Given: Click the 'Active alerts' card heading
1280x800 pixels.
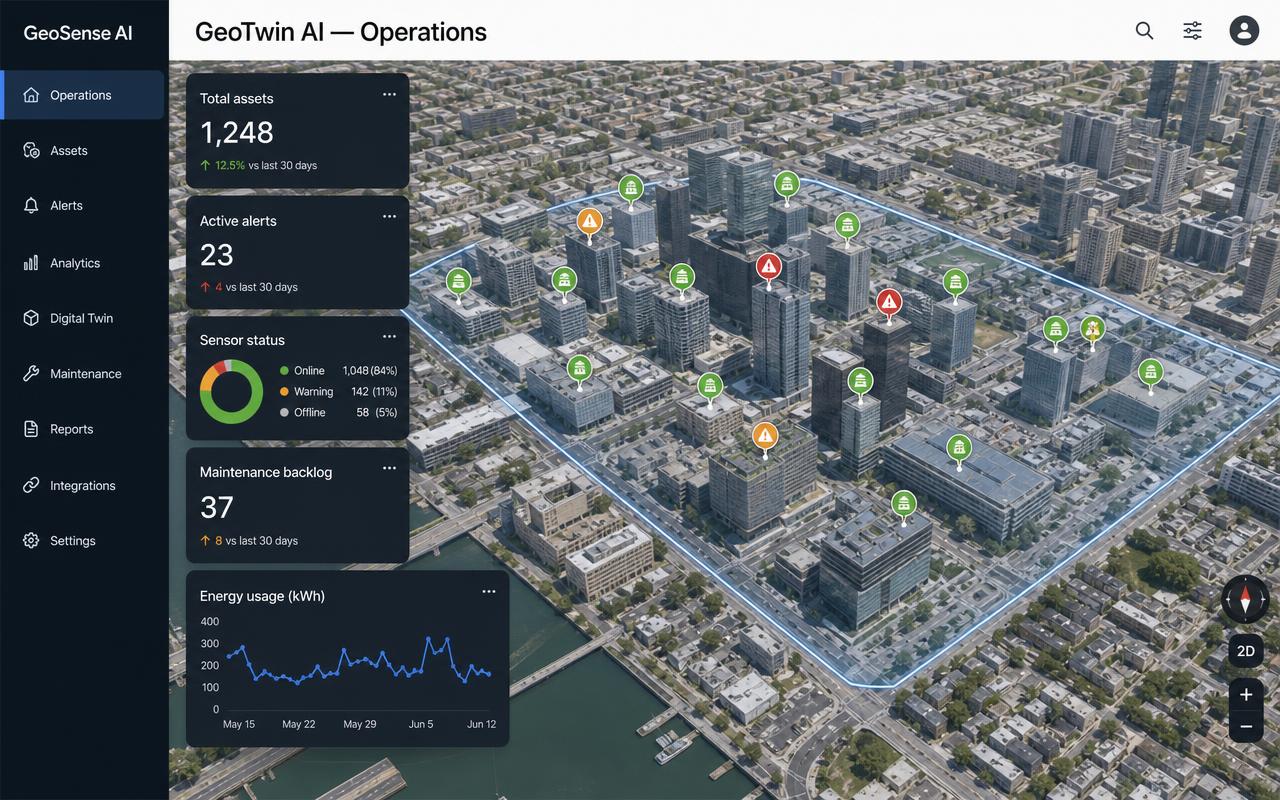Looking at the screenshot, I should pyautogui.click(x=238, y=221).
